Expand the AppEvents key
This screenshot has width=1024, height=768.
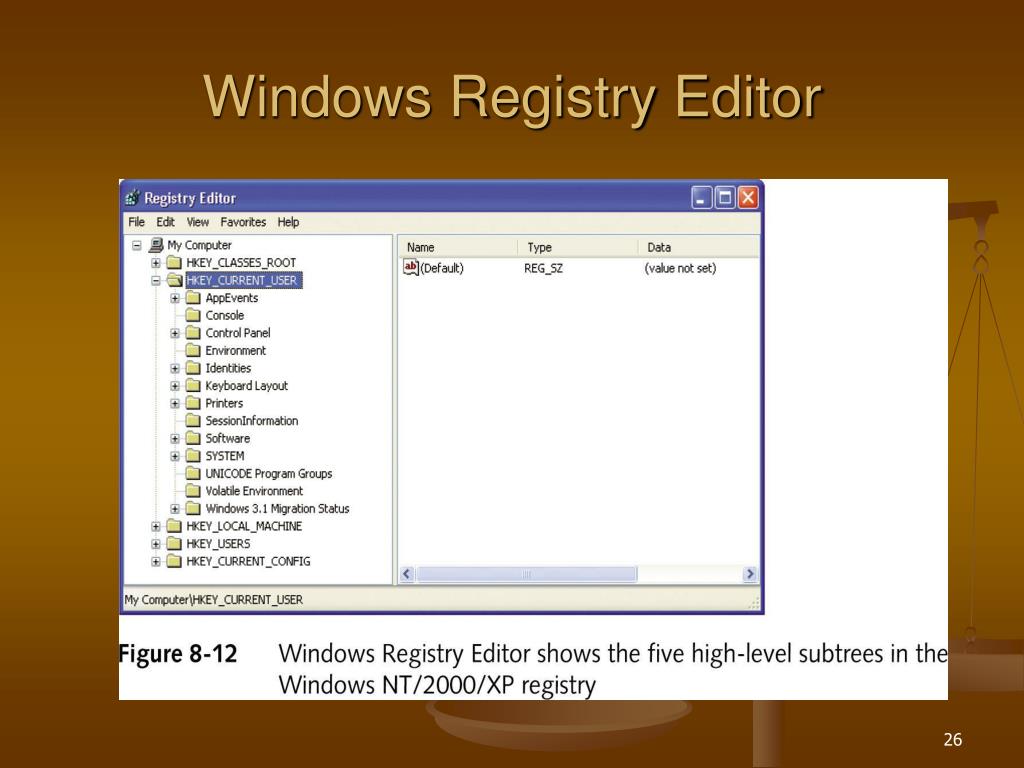[x=175, y=298]
